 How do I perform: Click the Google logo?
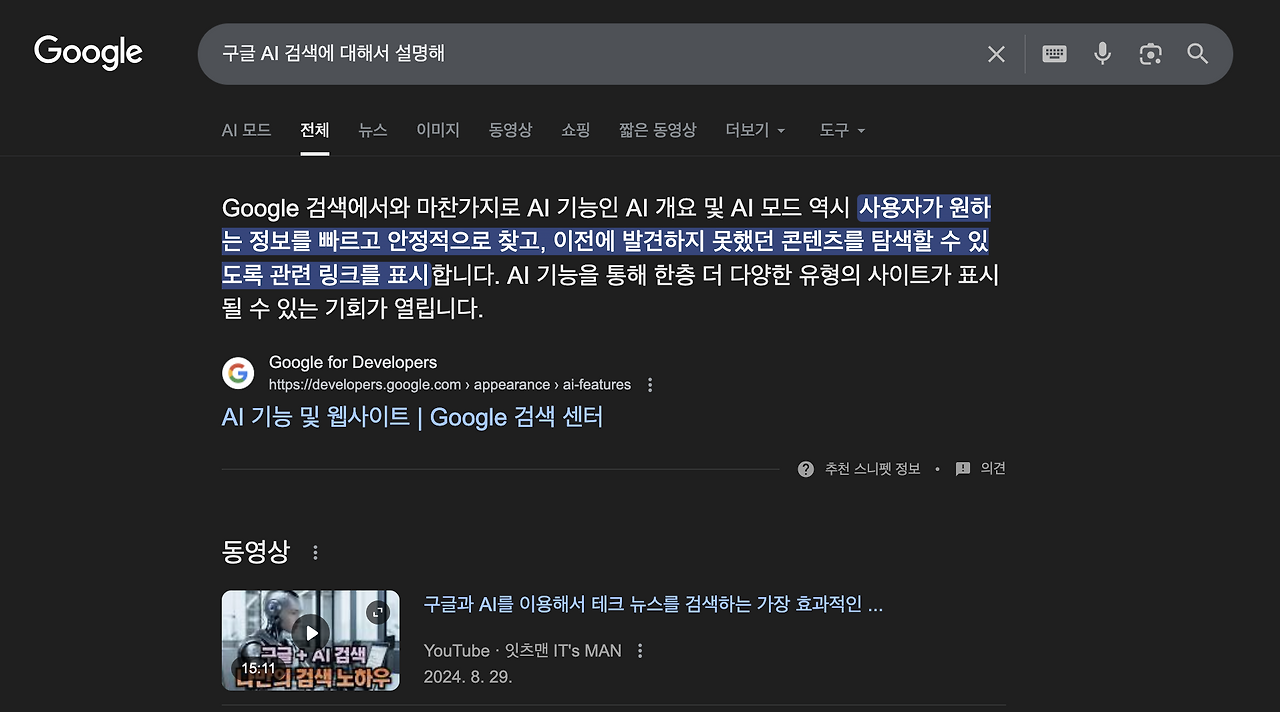click(87, 52)
